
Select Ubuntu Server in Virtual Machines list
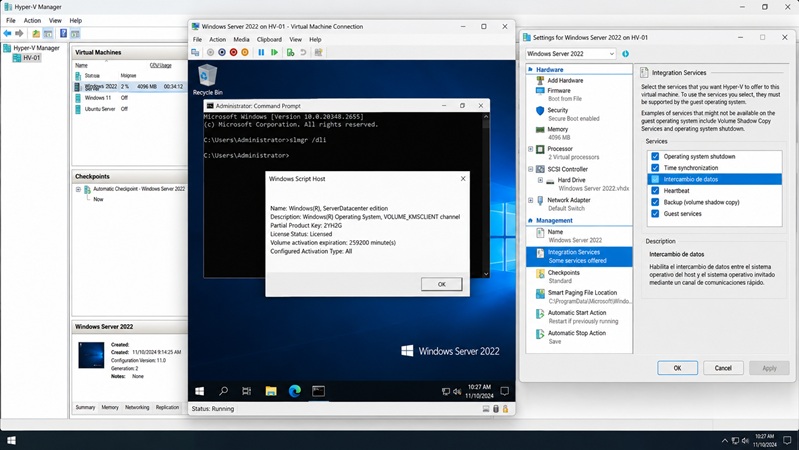100,109
